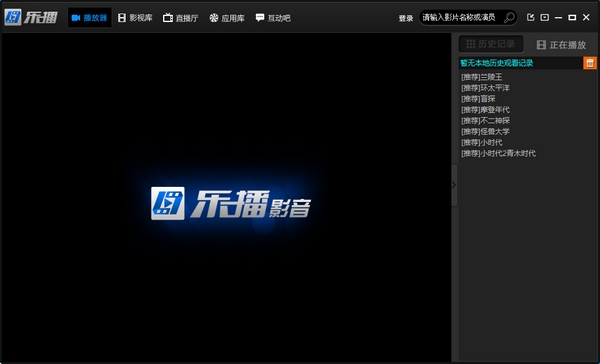Click the 登录 login link

pyautogui.click(x=406, y=18)
